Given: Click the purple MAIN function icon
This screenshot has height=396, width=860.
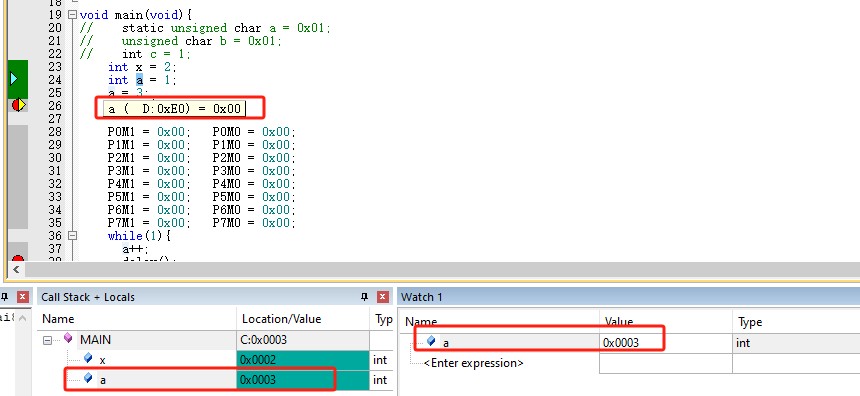Looking at the screenshot, I should [x=69, y=338].
